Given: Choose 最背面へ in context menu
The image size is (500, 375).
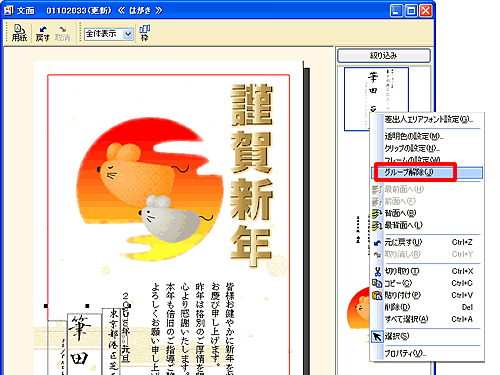Looking at the screenshot, I should pyautogui.click(x=427, y=225).
